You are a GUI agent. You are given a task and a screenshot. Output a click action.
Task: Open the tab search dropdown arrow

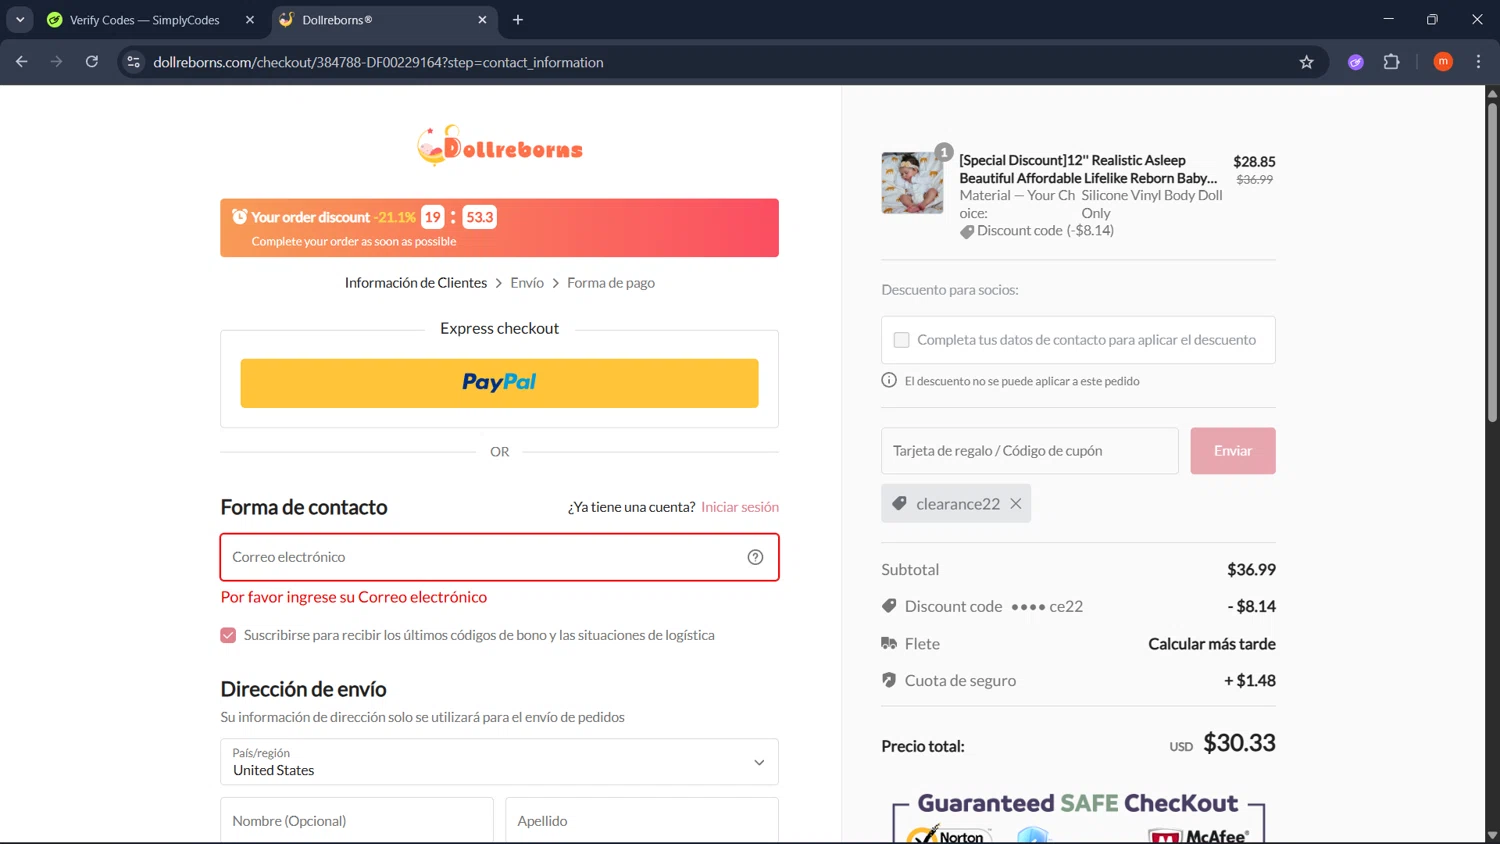click(x=20, y=20)
